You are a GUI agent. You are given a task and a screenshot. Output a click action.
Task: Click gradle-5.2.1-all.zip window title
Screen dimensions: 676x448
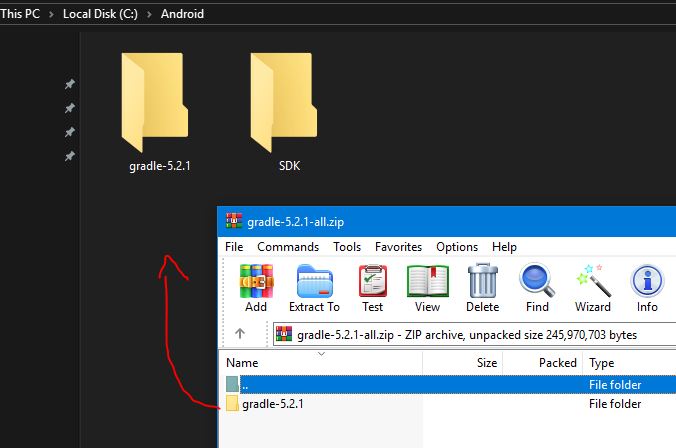296,222
